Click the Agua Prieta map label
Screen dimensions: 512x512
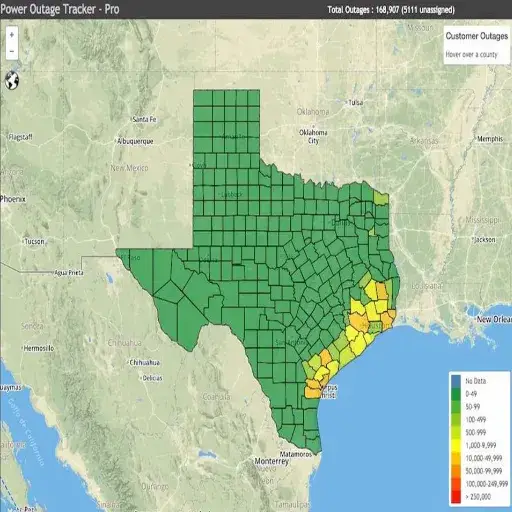point(69,273)
